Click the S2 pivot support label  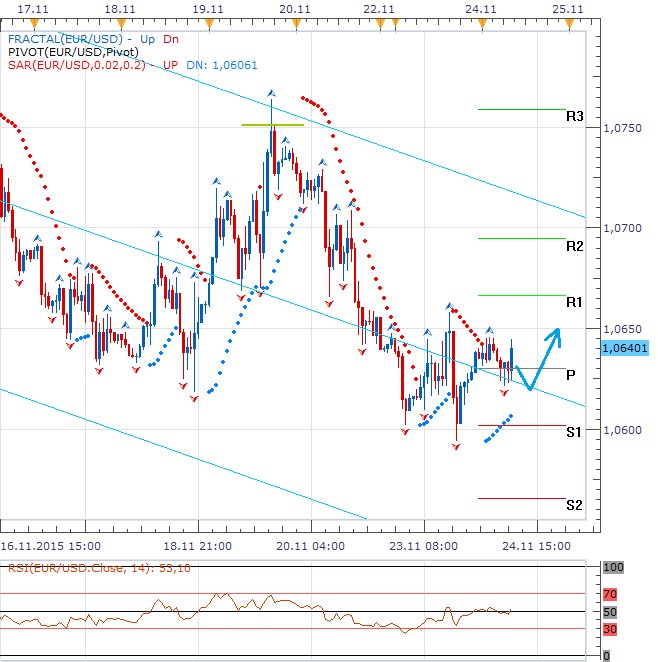click(x=574, y=505)
